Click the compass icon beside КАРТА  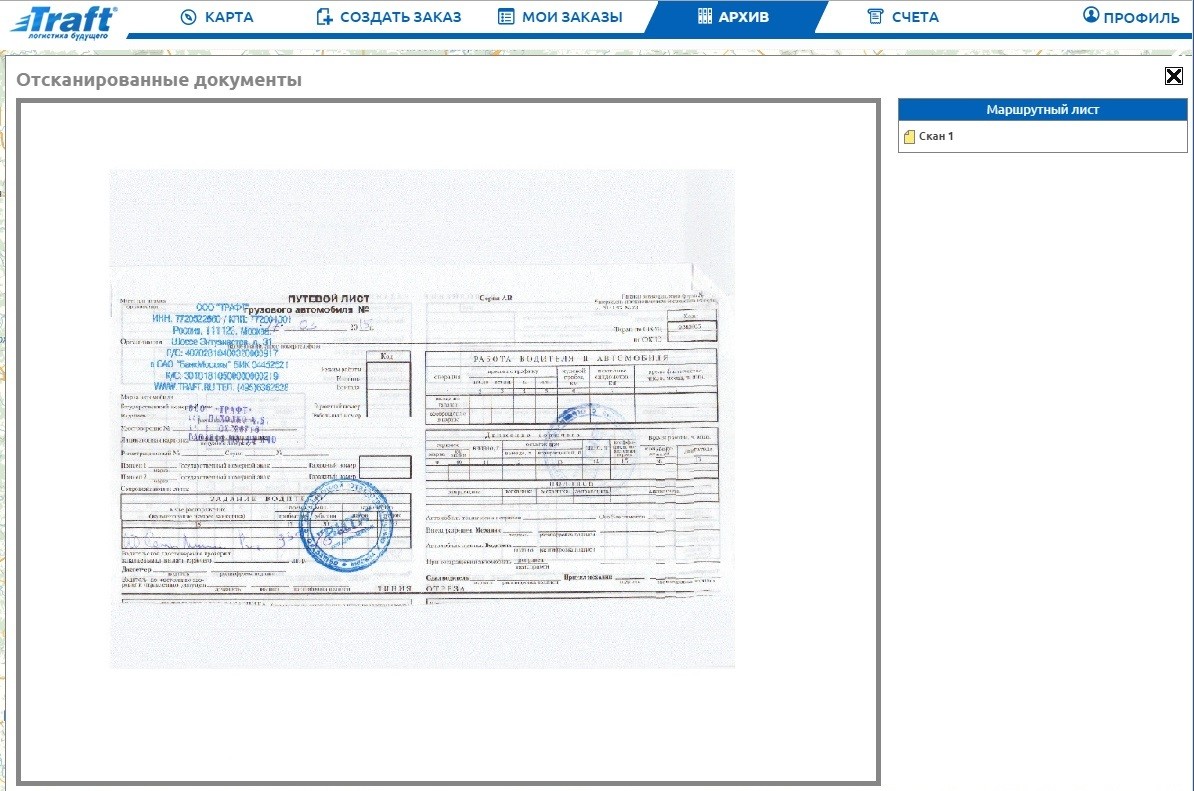[x=188, y=17]
